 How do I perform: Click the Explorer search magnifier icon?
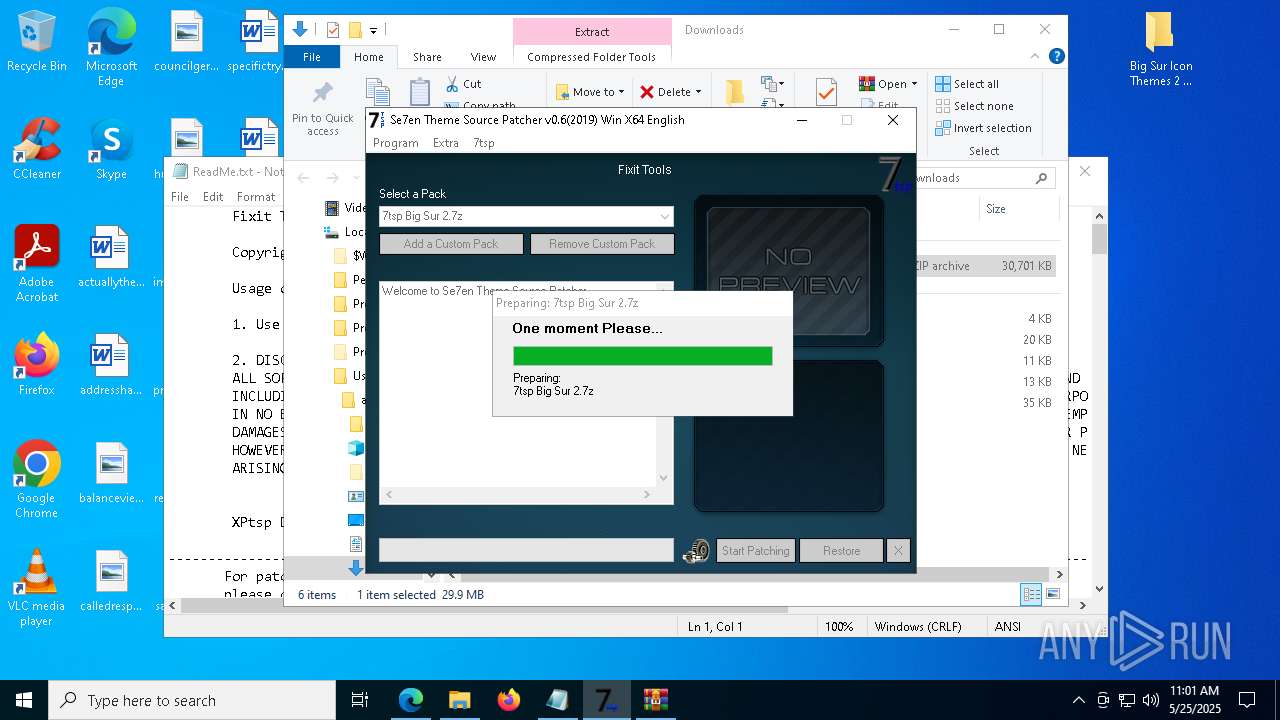click(1041, 178)
